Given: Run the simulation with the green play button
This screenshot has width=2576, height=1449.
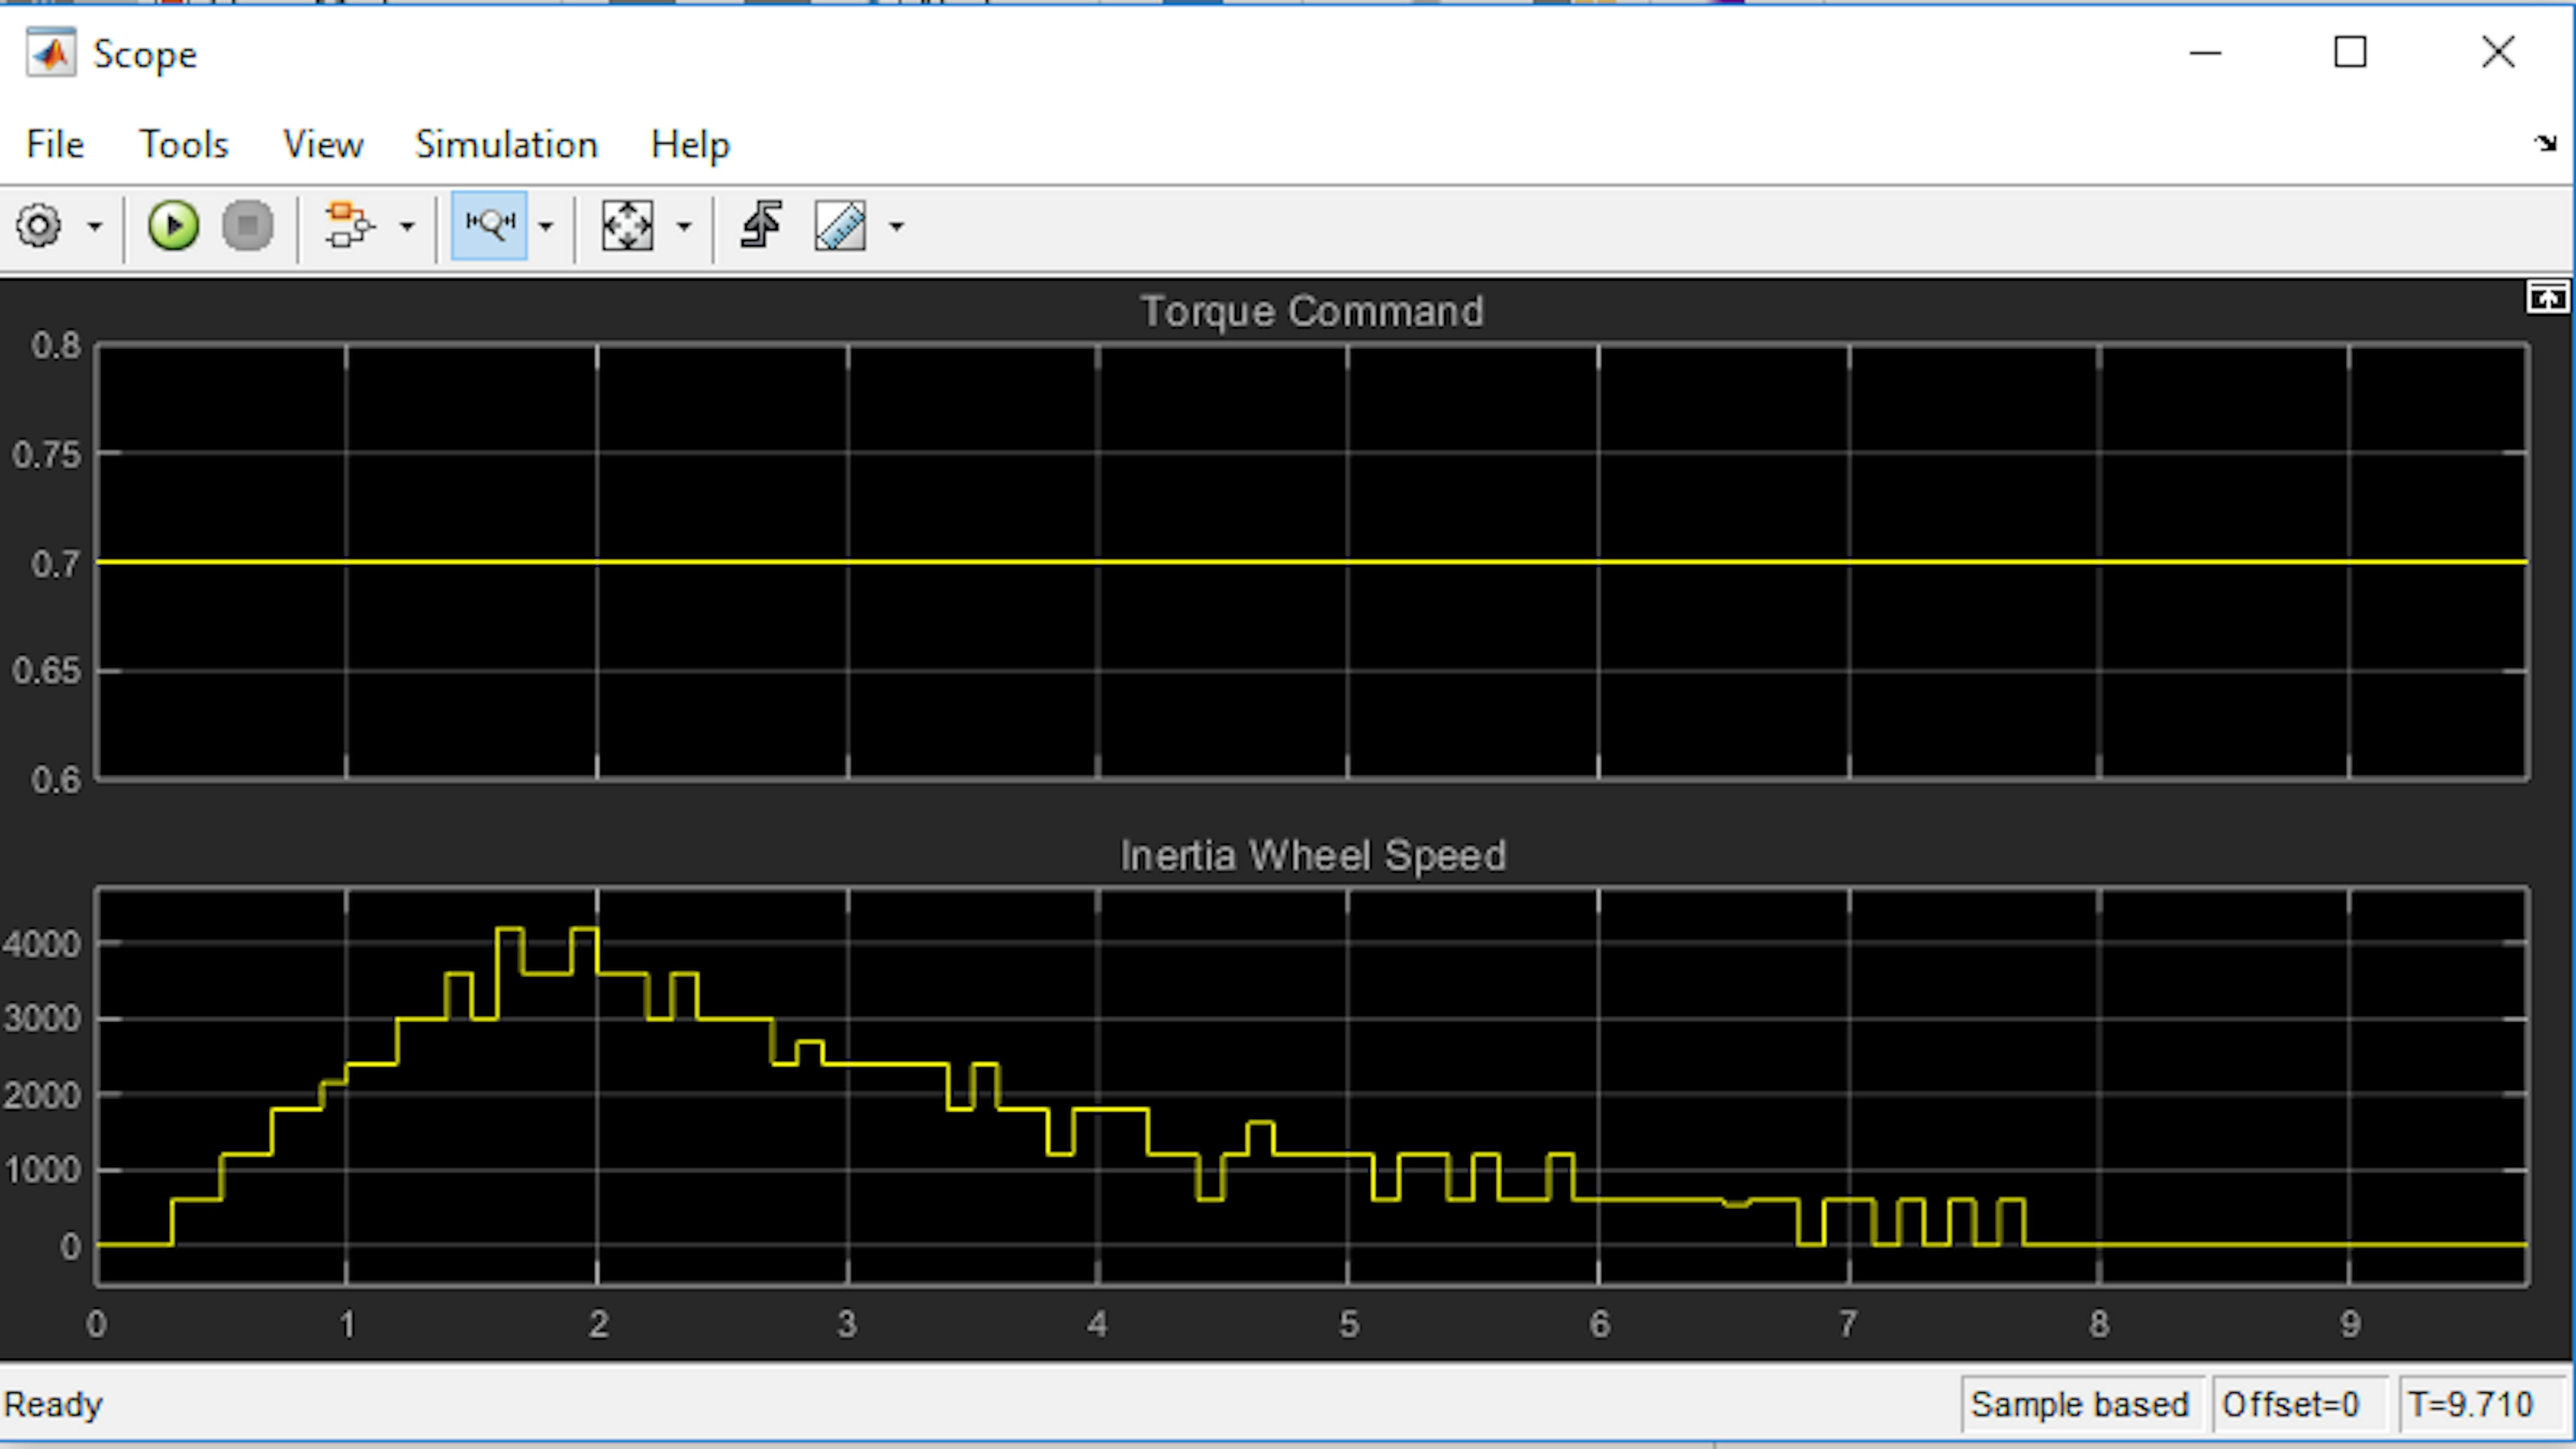Looking at the screenshot, I should [x=173, y=226].
